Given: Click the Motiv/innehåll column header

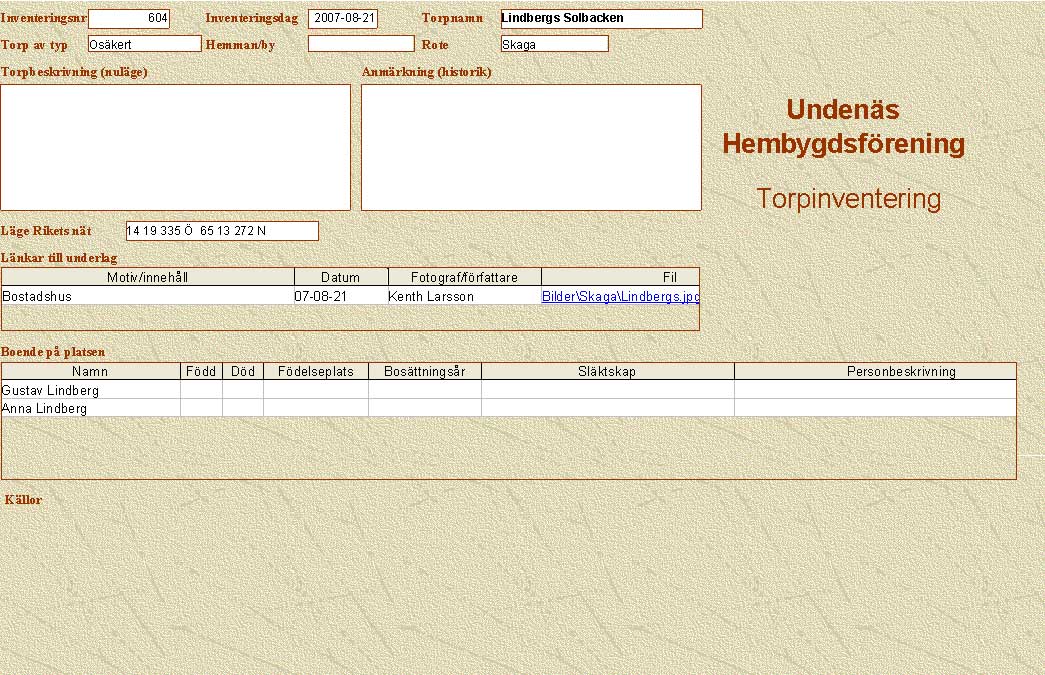Looking at the screenshot, I should [x=147, y=277].
